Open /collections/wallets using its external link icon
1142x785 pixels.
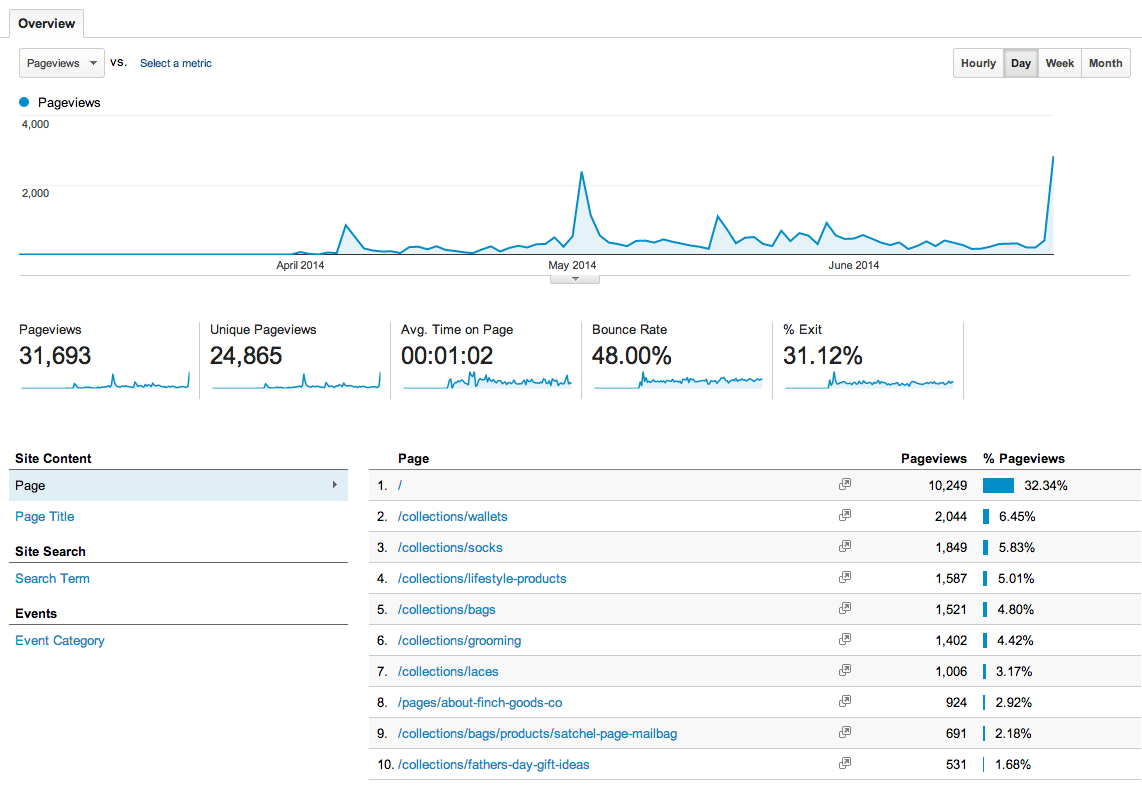(845, 515)
